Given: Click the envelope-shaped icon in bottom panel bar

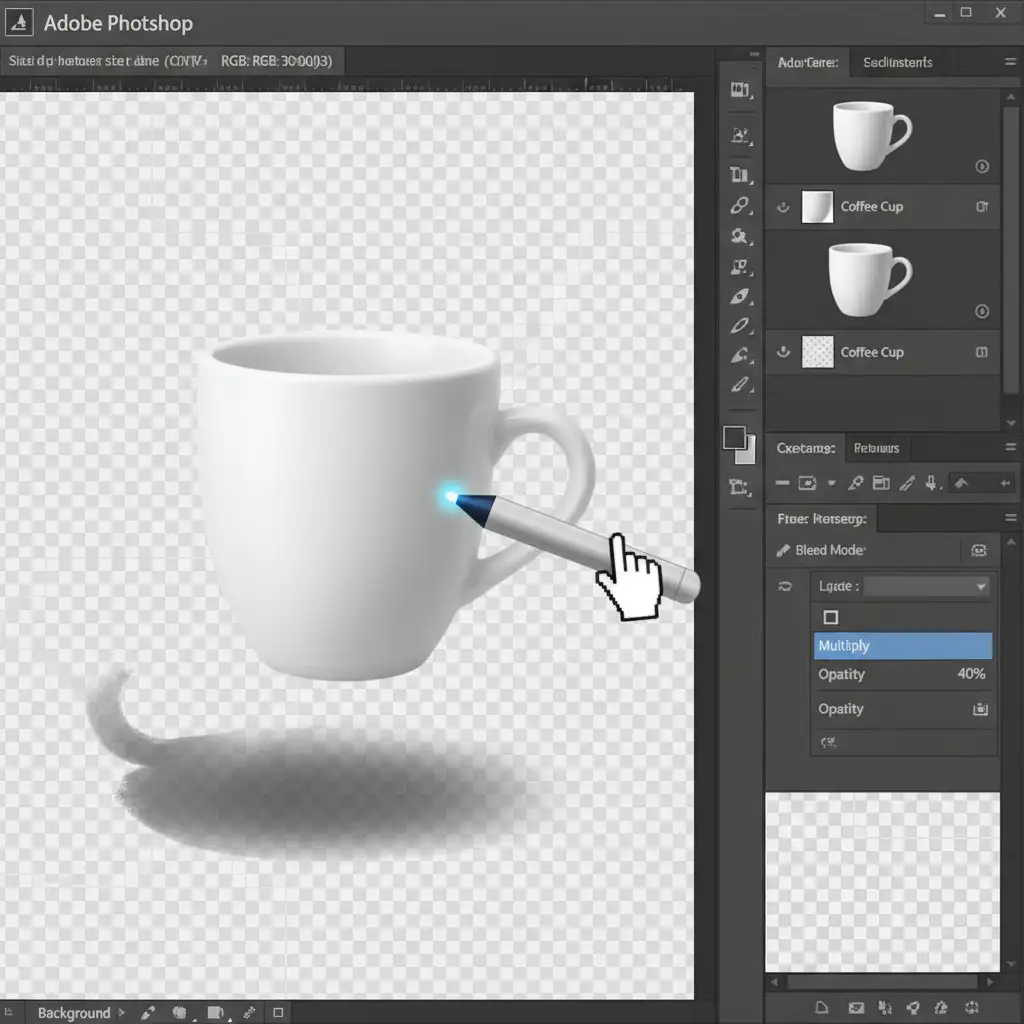Looking at the screenshot, I should [x=856, y=1008].
